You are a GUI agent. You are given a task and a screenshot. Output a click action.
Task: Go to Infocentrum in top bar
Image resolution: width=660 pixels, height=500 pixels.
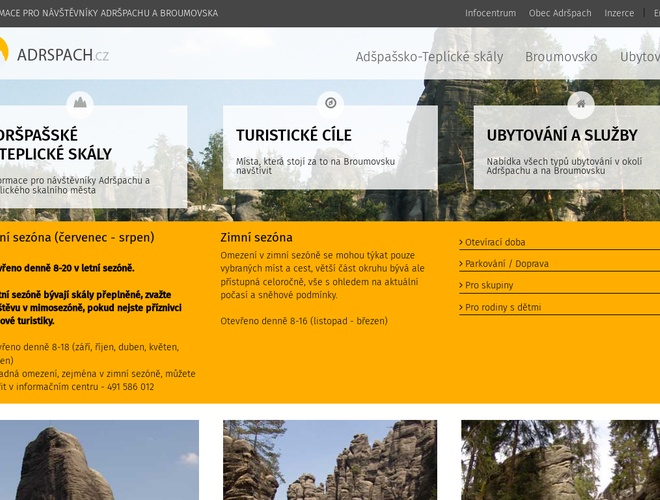click(490, 13)
